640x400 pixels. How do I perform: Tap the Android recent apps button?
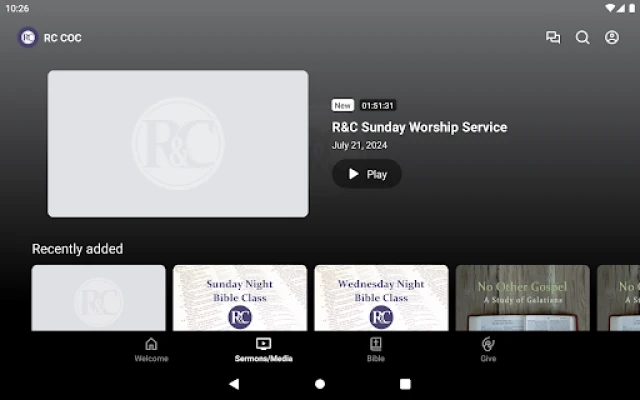(405, 384)
